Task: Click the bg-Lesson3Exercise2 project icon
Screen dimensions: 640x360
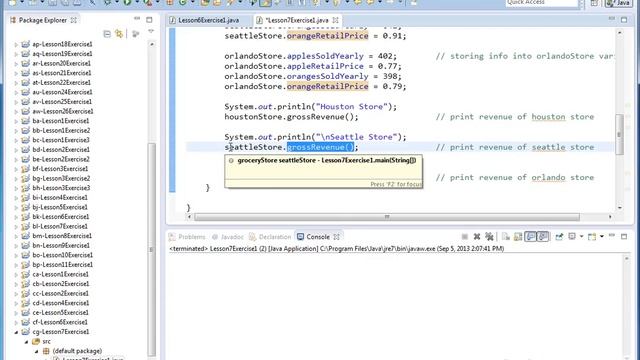Action: (25, 178)
